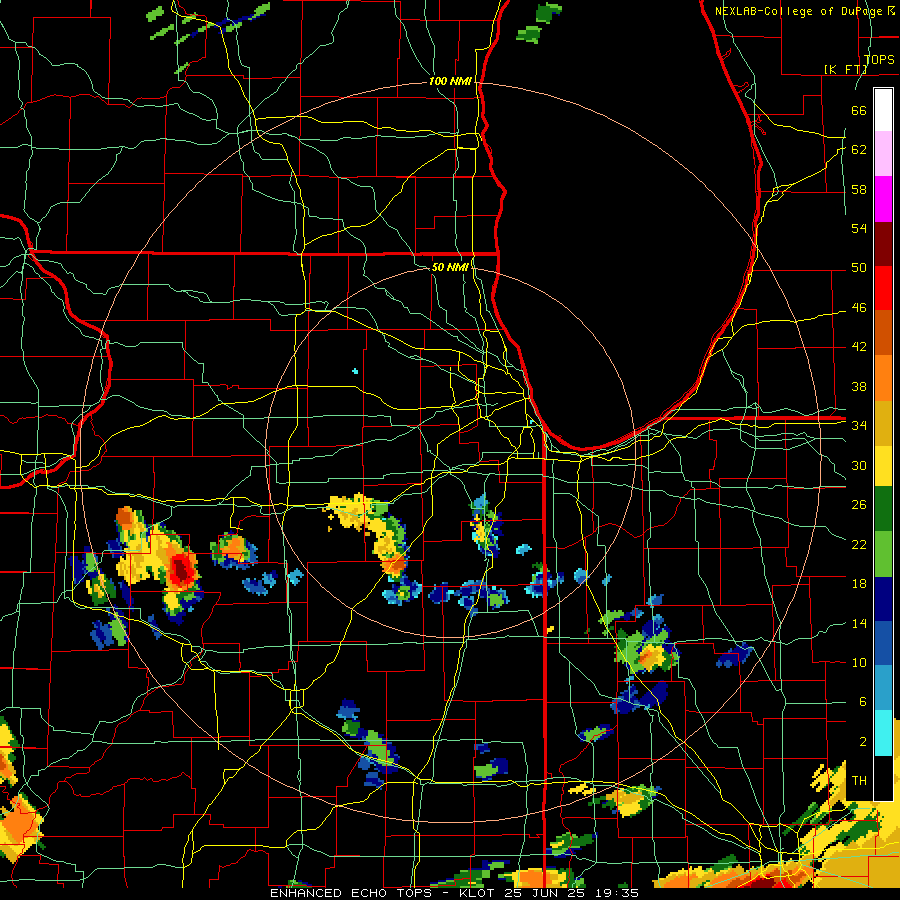Click the 54 legend value
The width and height of the screenshot is (900, 900).
point(859,228)
